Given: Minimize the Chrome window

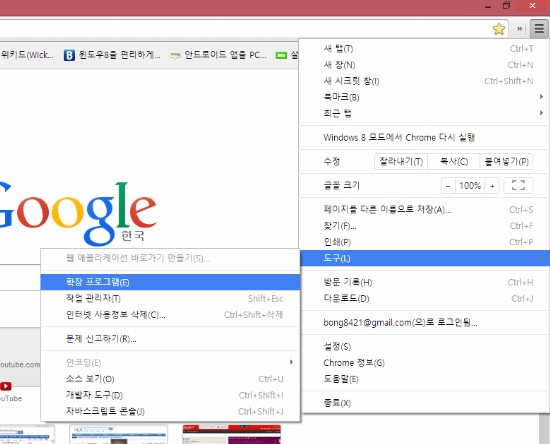Looking at the screenshot, I should 488,6.
